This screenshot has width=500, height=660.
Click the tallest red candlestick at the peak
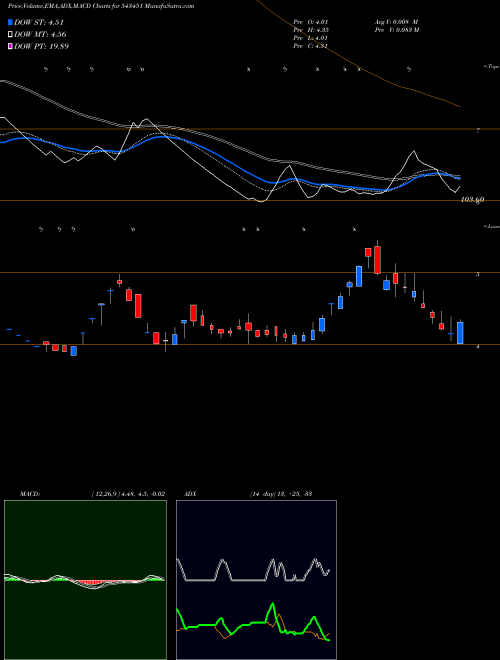pyautogui.click(x=378, y=260)
